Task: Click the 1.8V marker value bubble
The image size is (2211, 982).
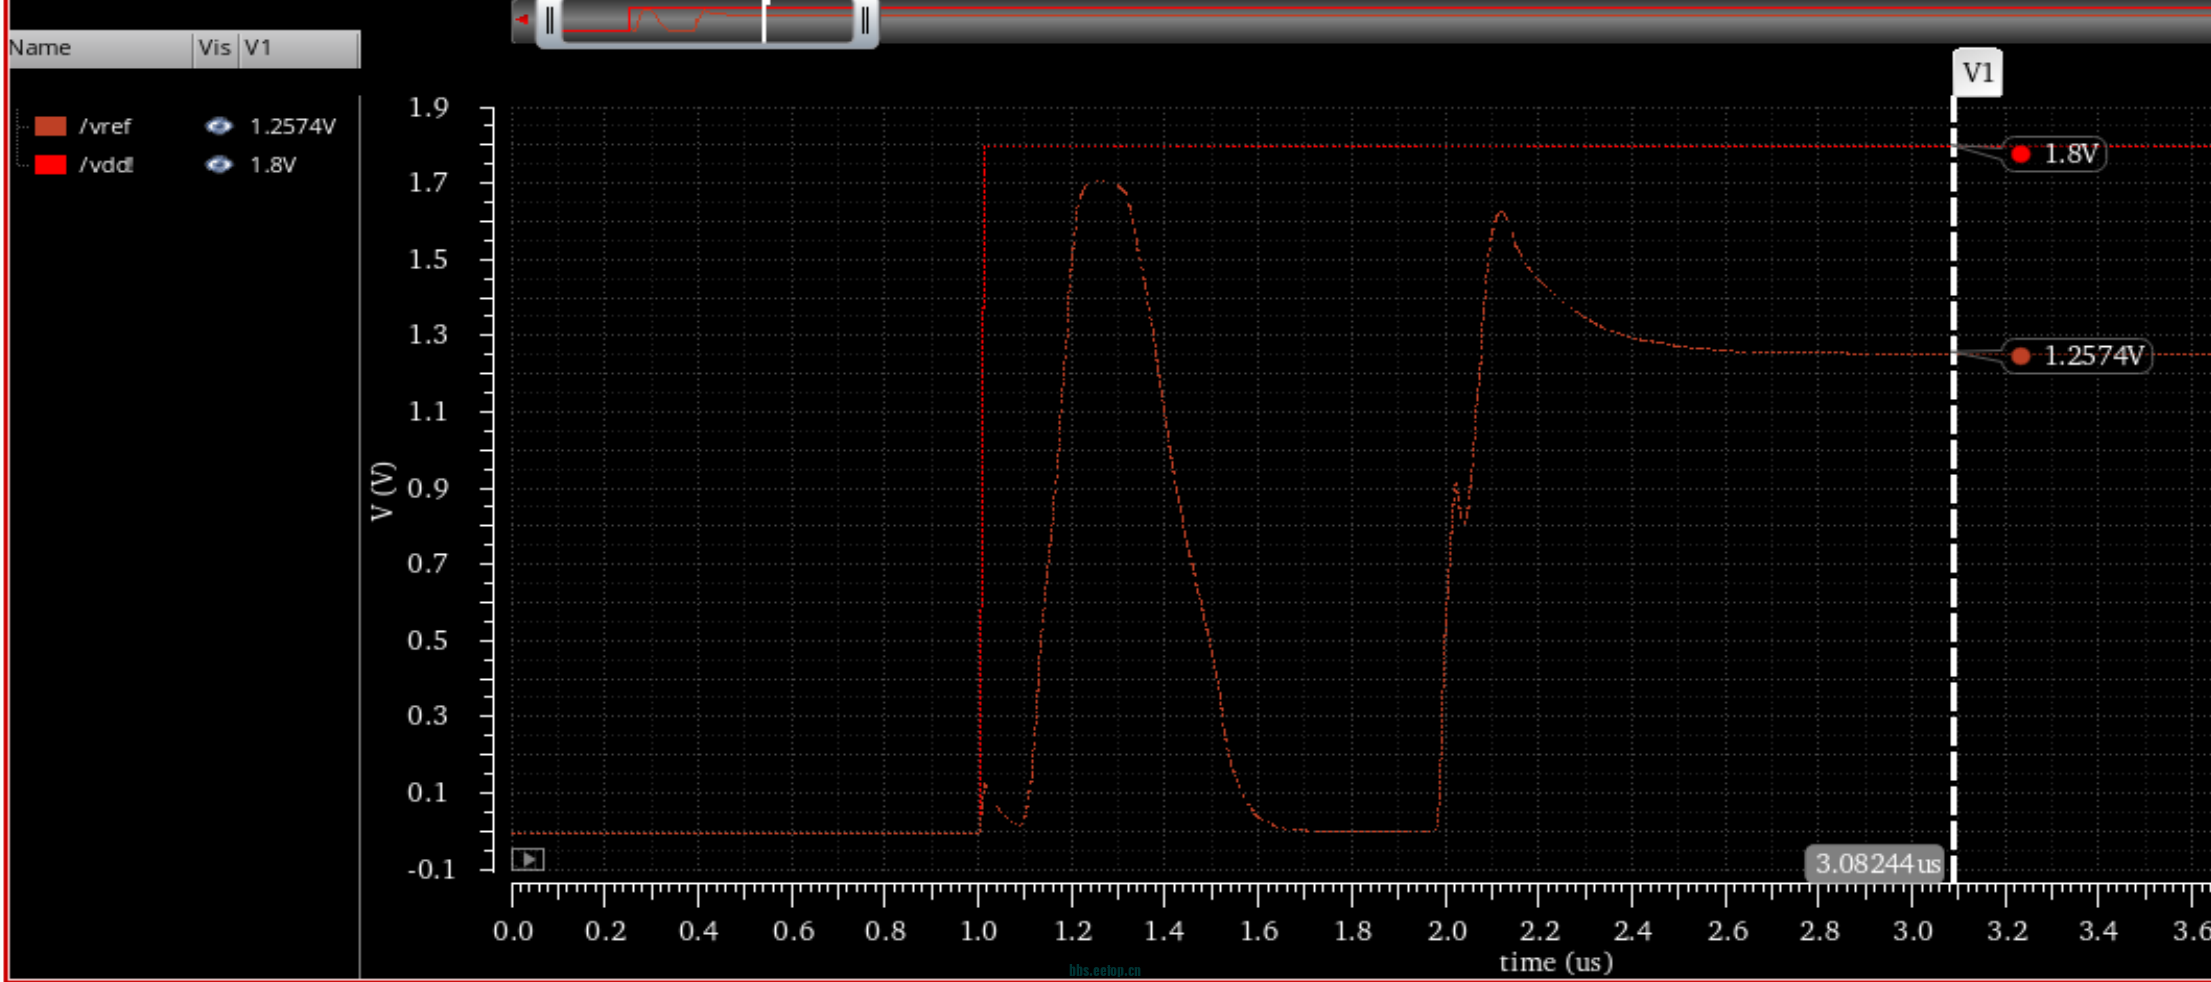Action: [2057, 154]
